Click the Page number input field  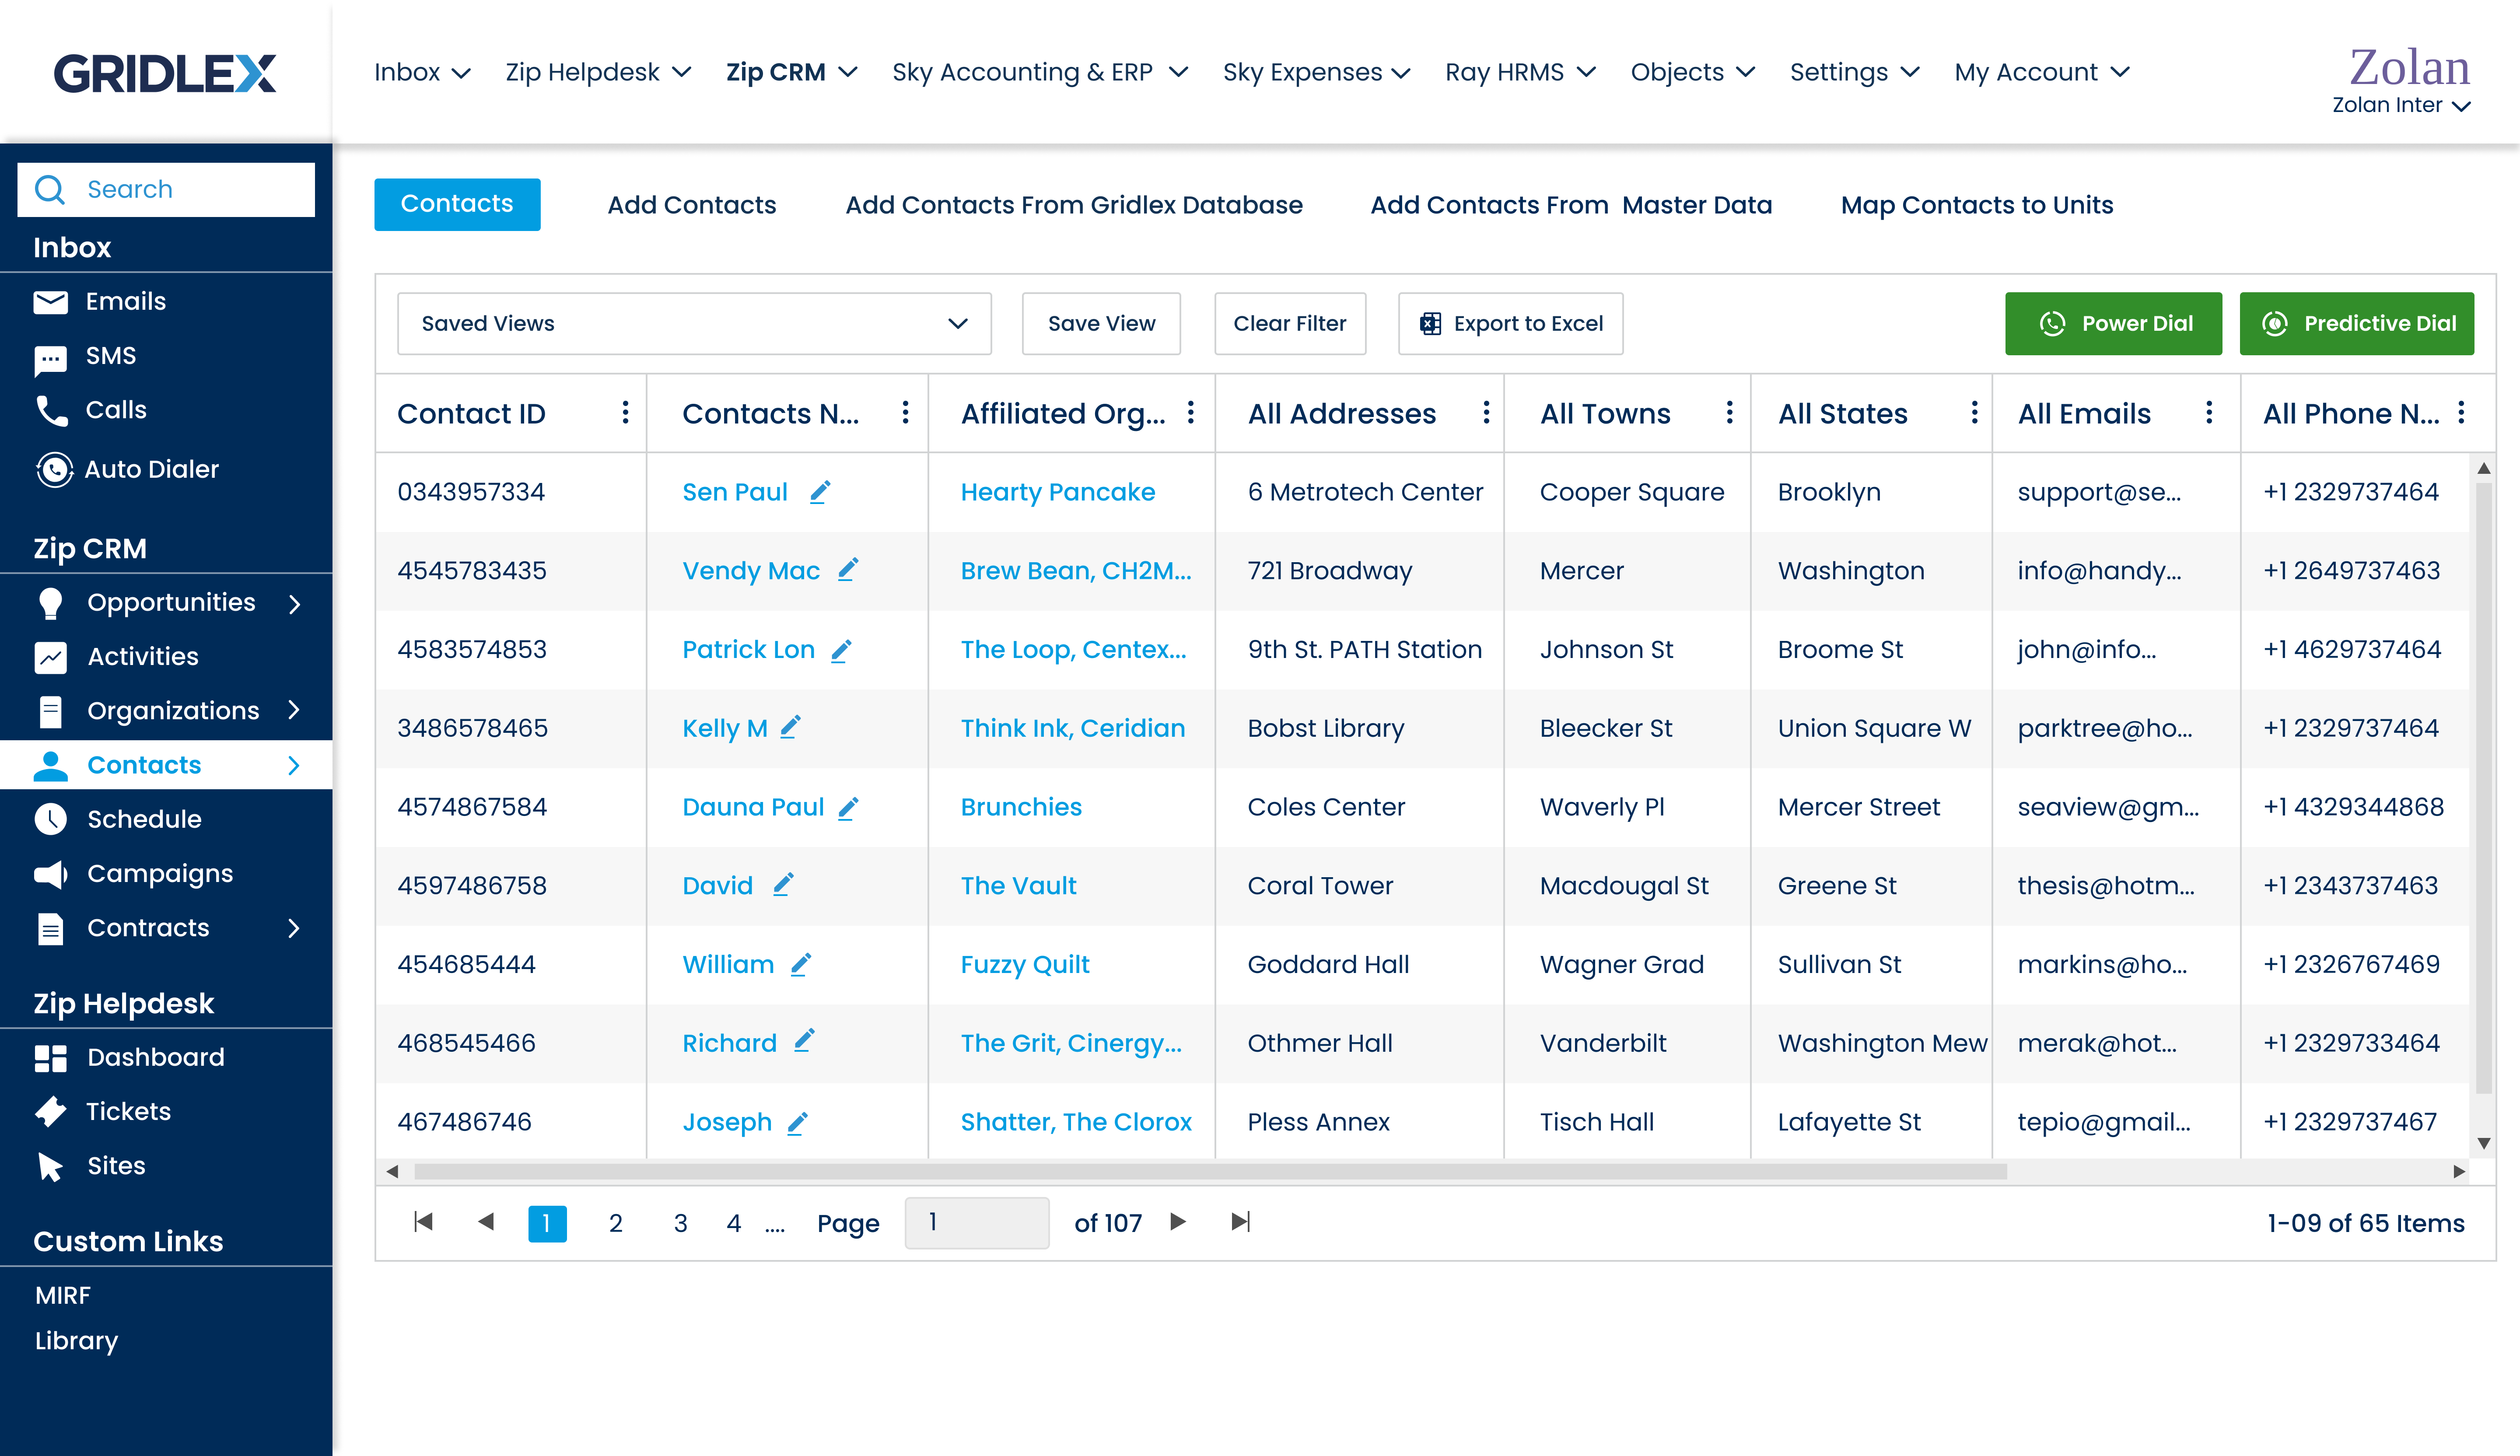point(976,1222)
